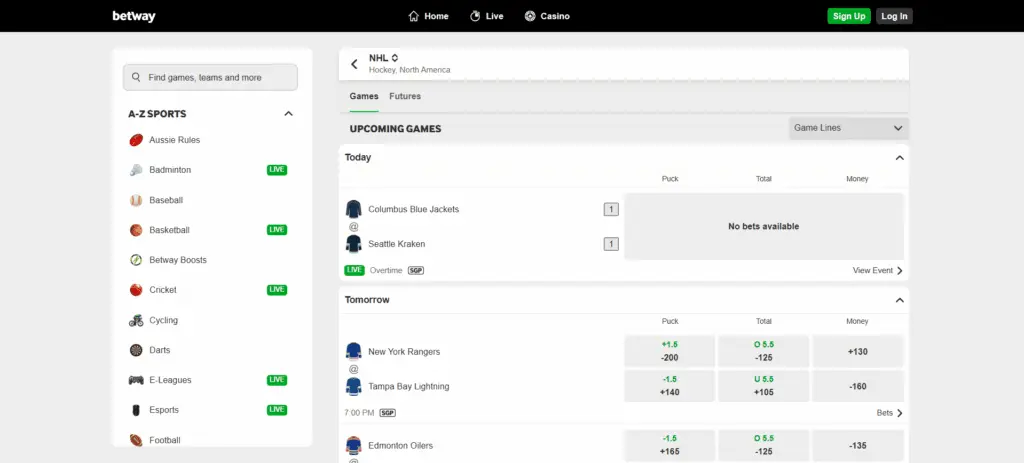The height and width of the screenshot is (463, 1024).
Task: Click the Edmonton Oilers jersey icon
Action: [x=353, y=445]
